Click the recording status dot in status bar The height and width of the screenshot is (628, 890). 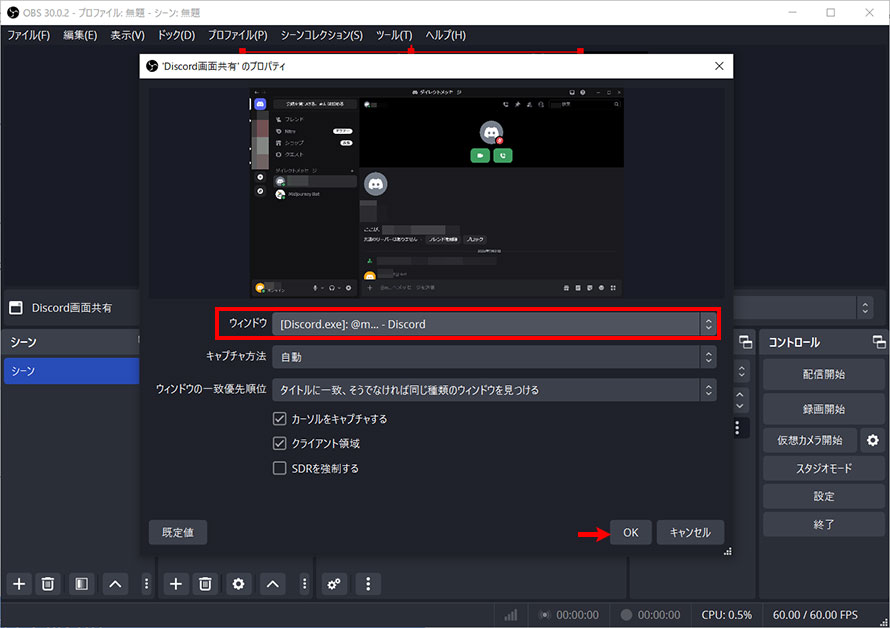click(626, 615)
